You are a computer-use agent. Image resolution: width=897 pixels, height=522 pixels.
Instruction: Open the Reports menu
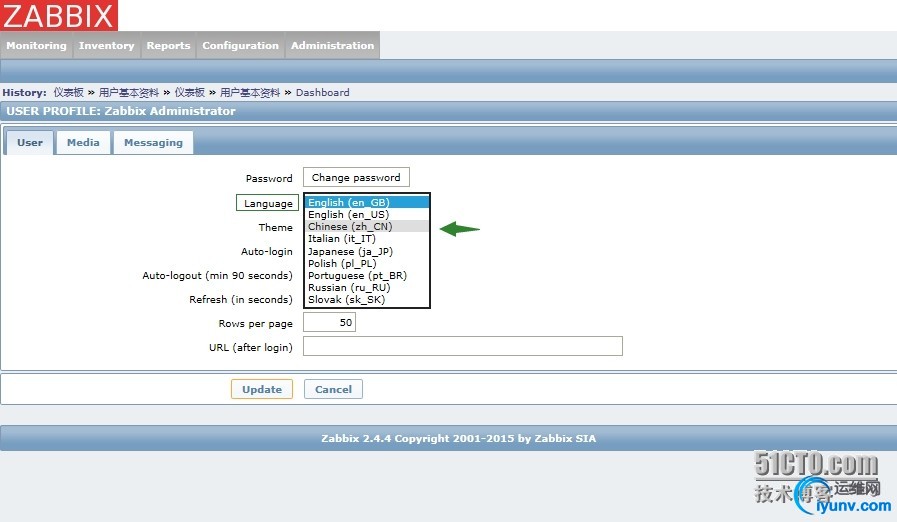click(x=168, y=45)
